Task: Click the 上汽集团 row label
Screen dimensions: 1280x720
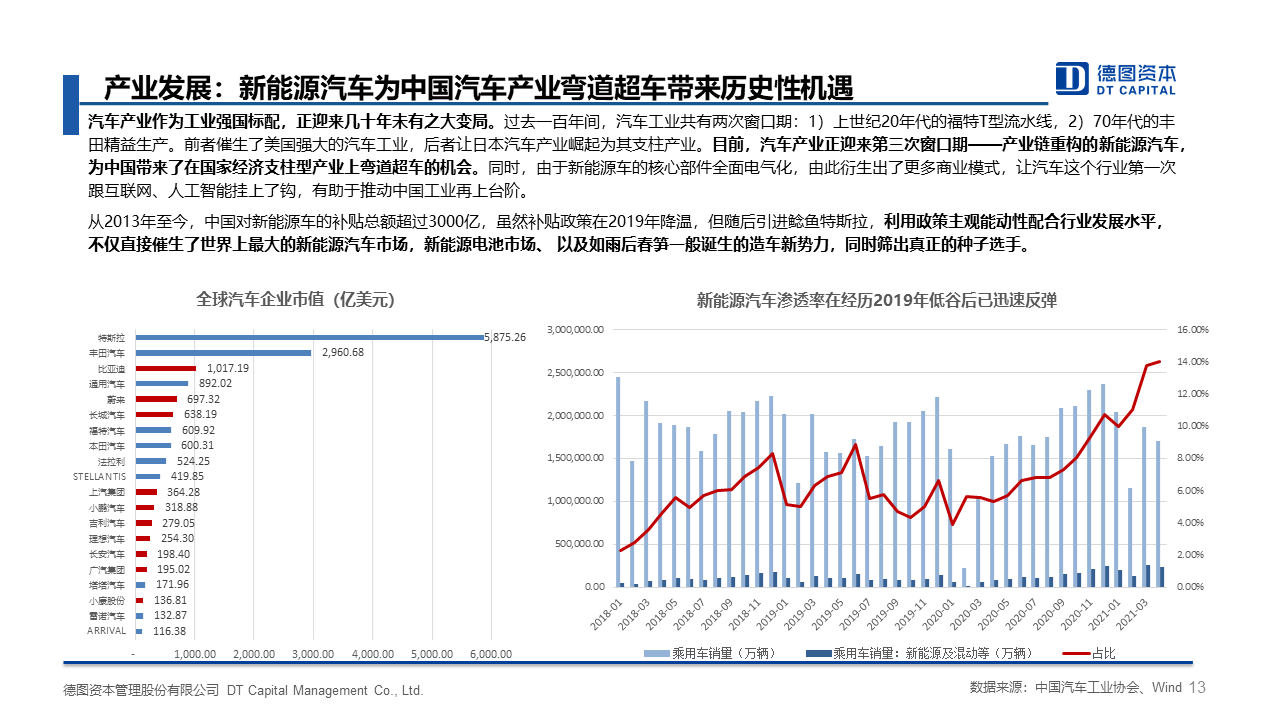Action: coord(106,492)
